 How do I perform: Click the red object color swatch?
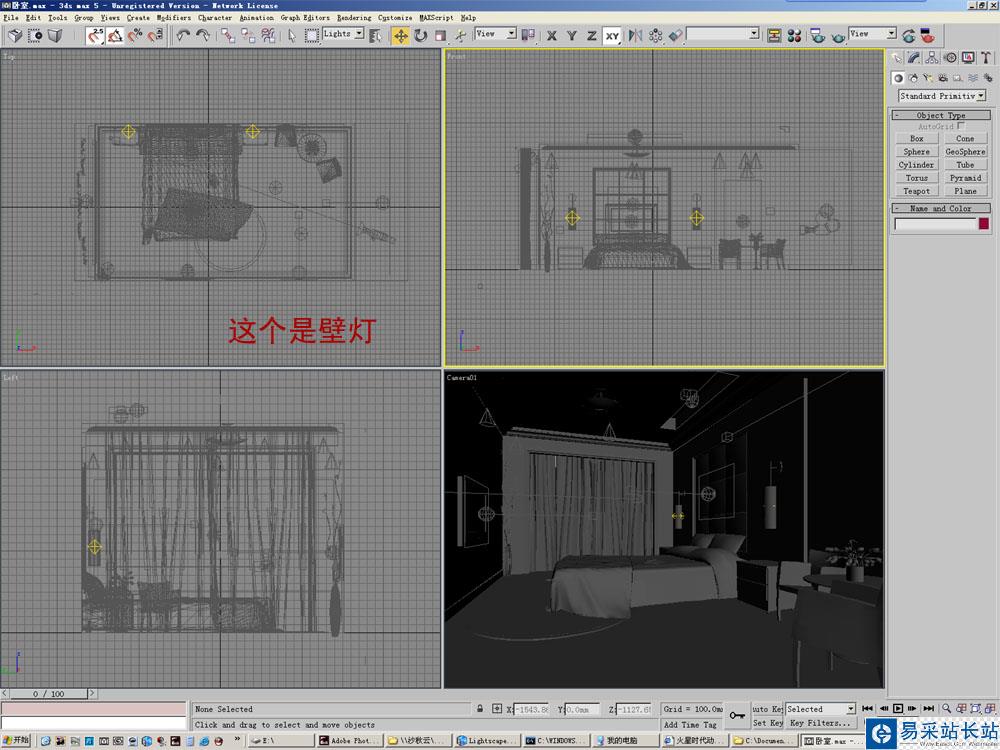click(983, 223)
